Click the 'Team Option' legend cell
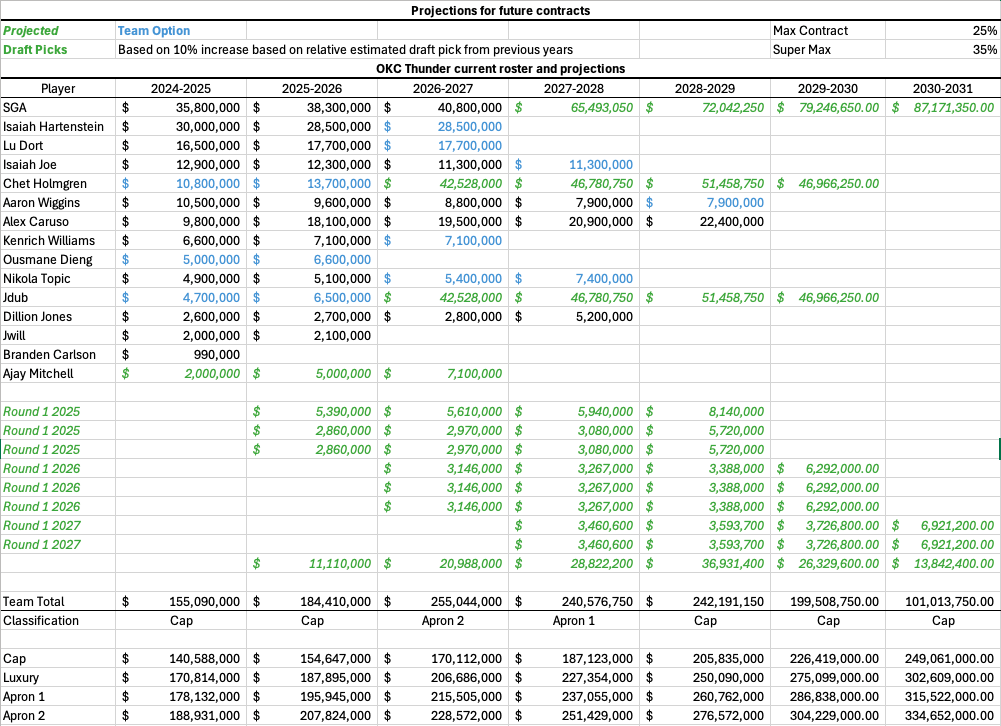The image size is (1001, 726). [181, 31]
